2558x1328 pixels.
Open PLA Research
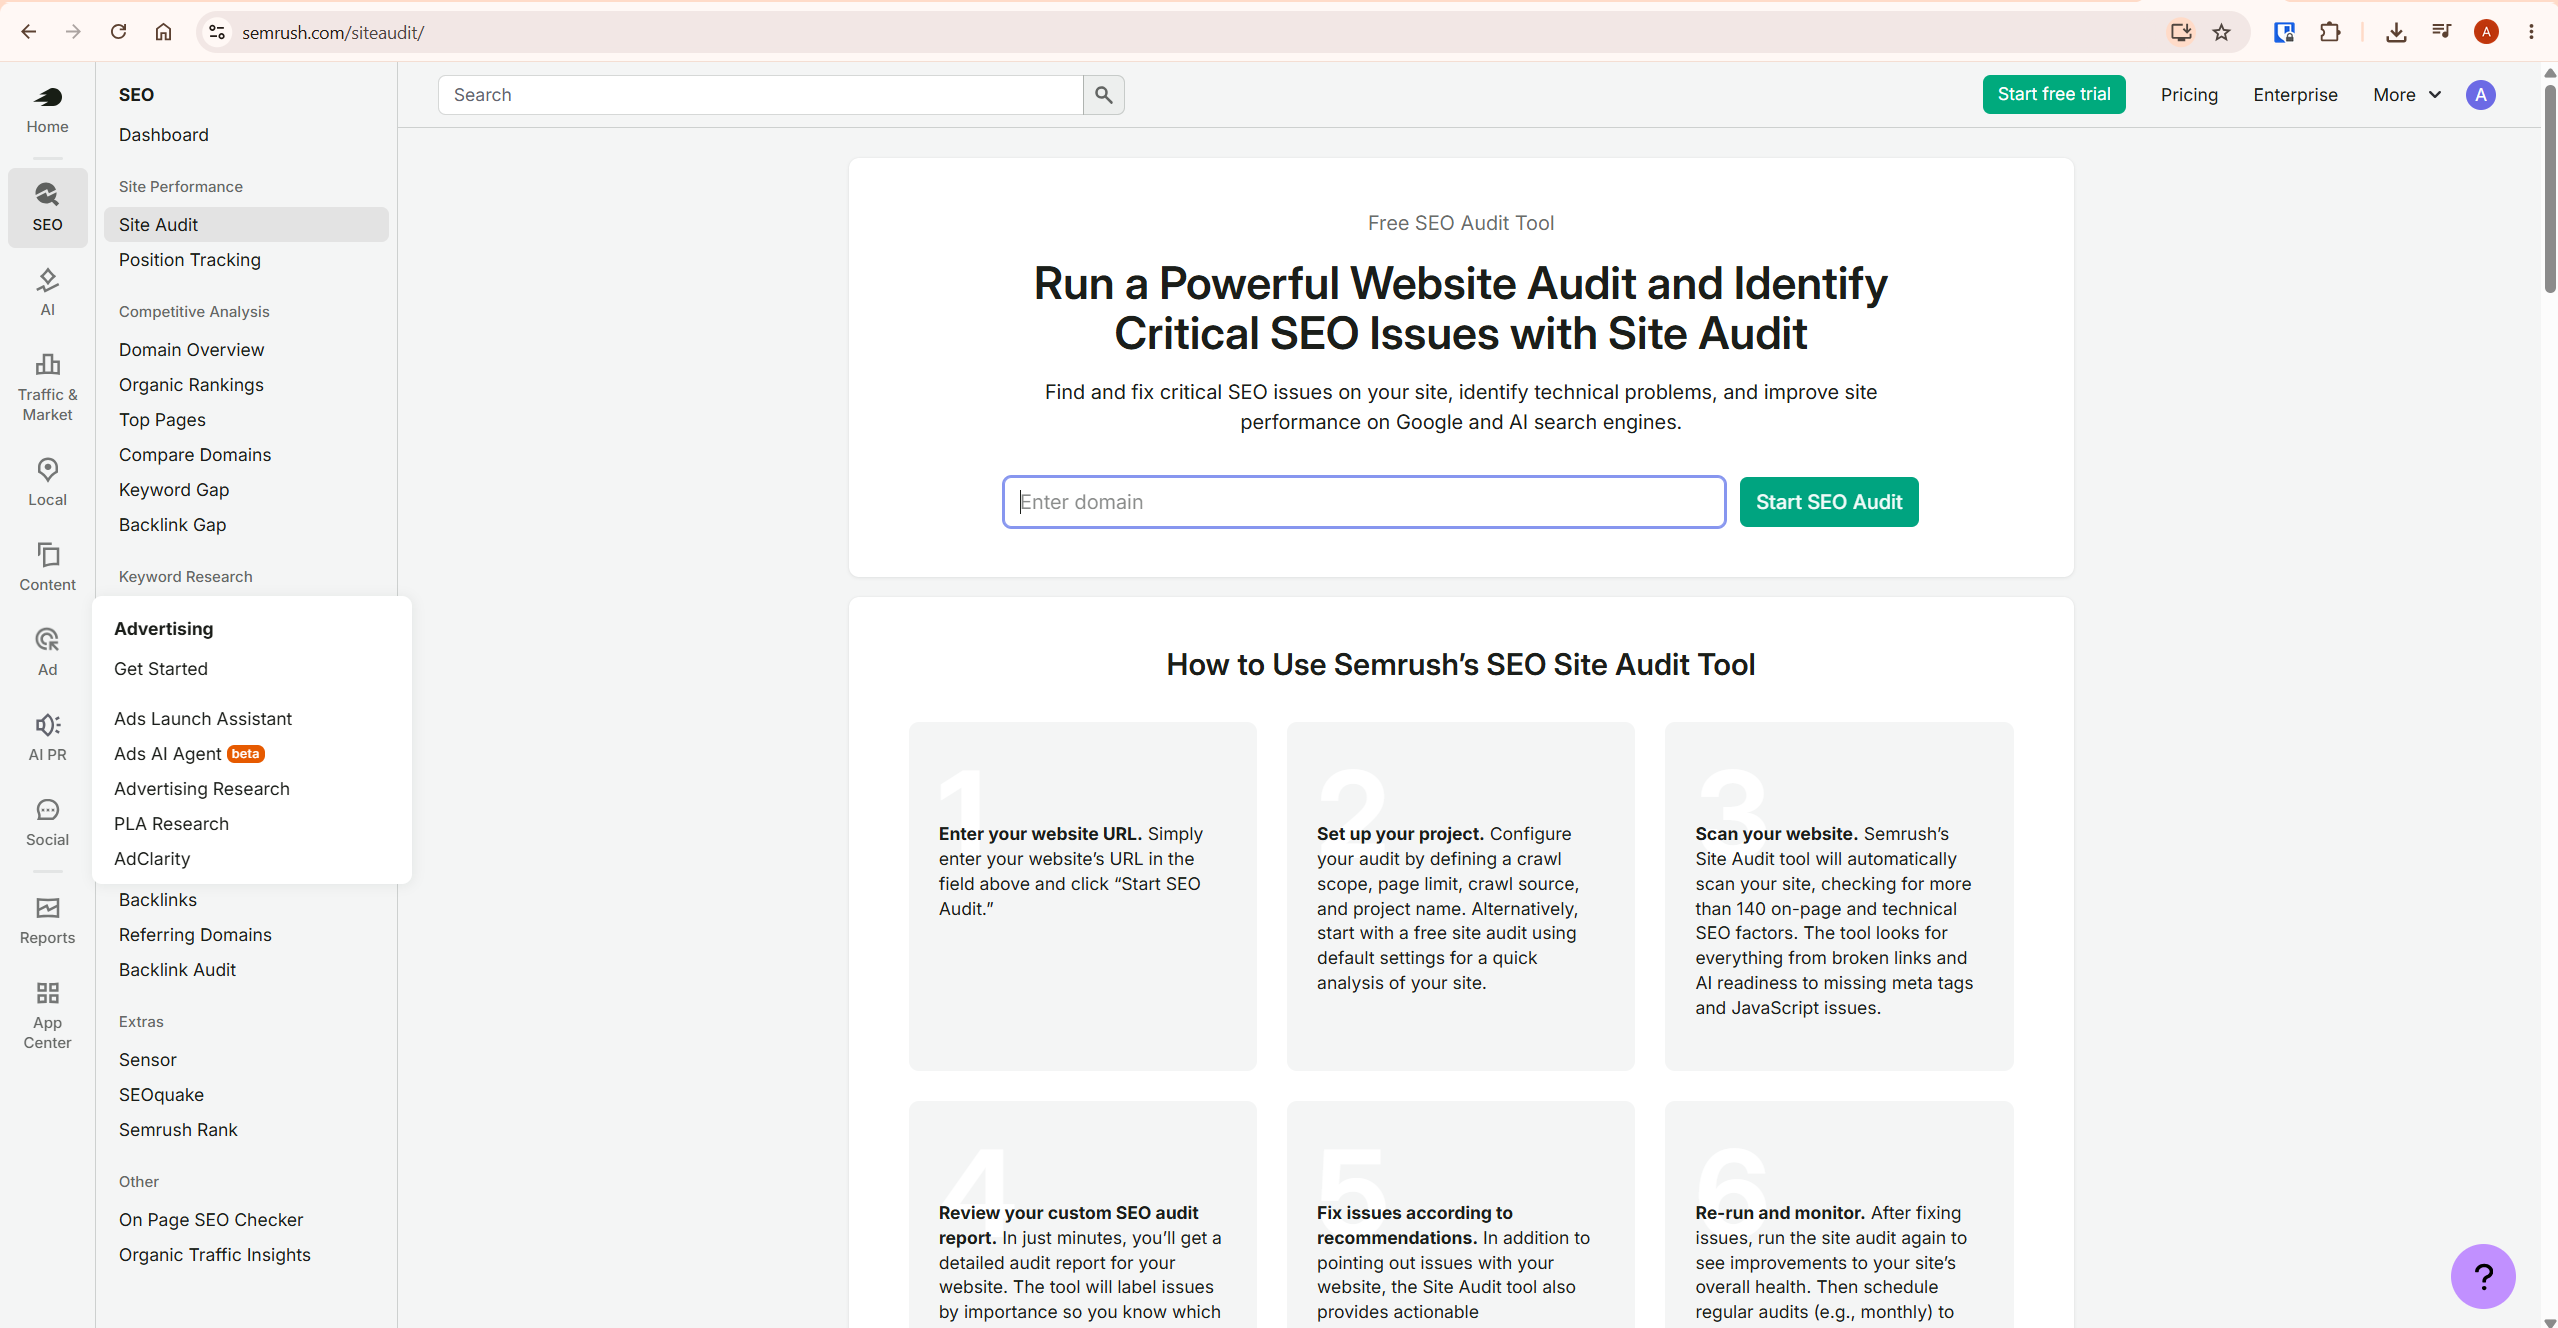point(172,824)
